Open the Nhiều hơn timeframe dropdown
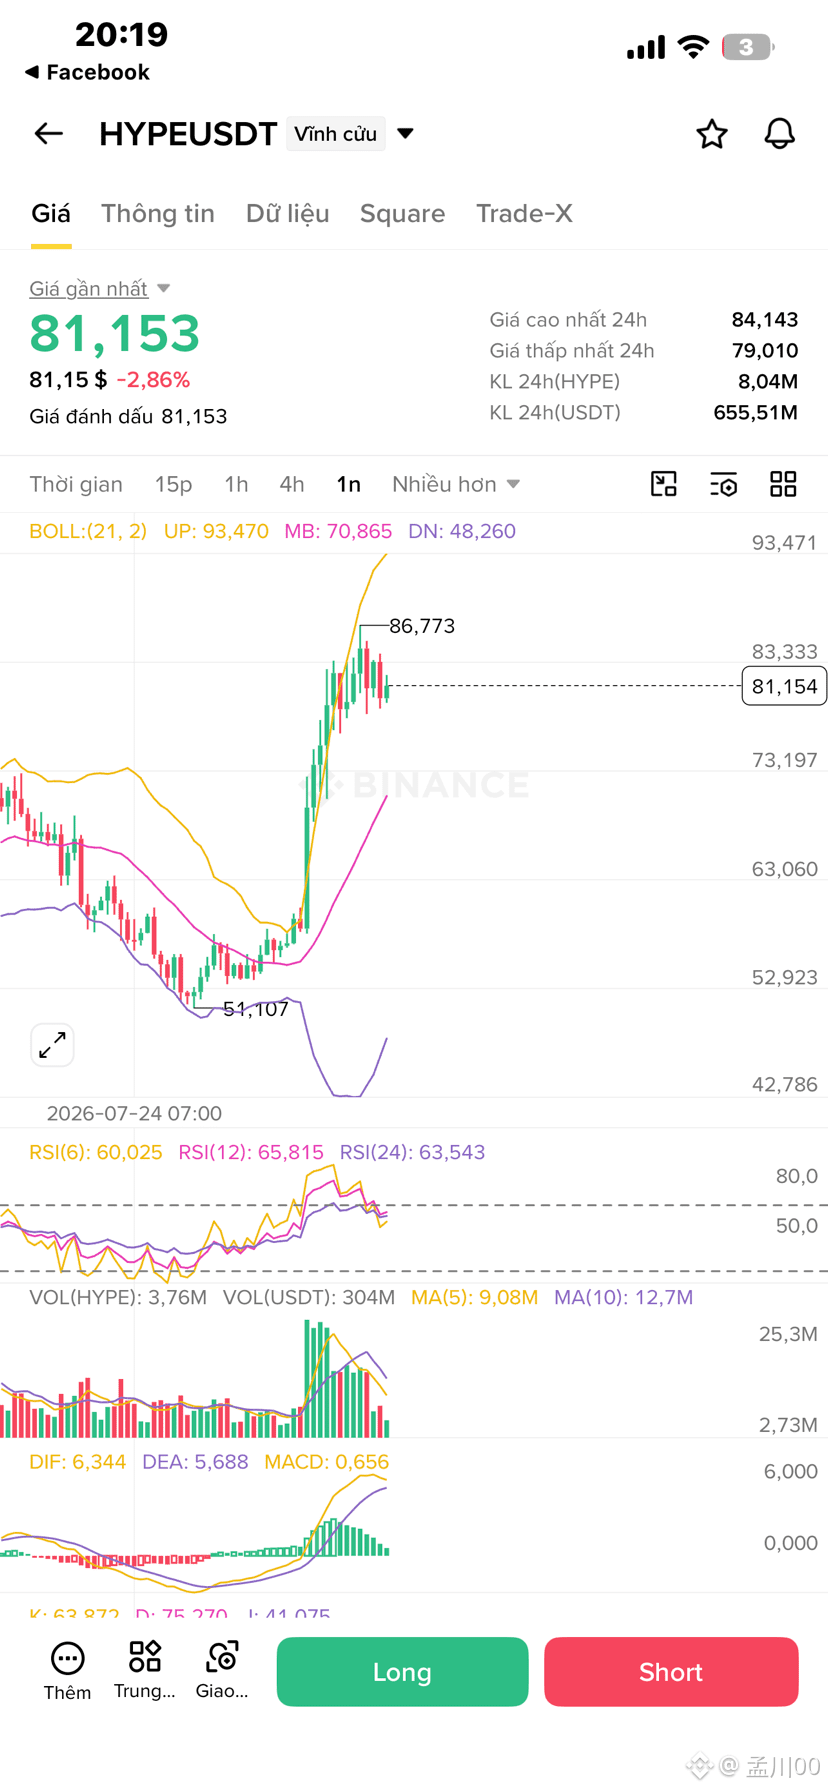 point(456,484)
